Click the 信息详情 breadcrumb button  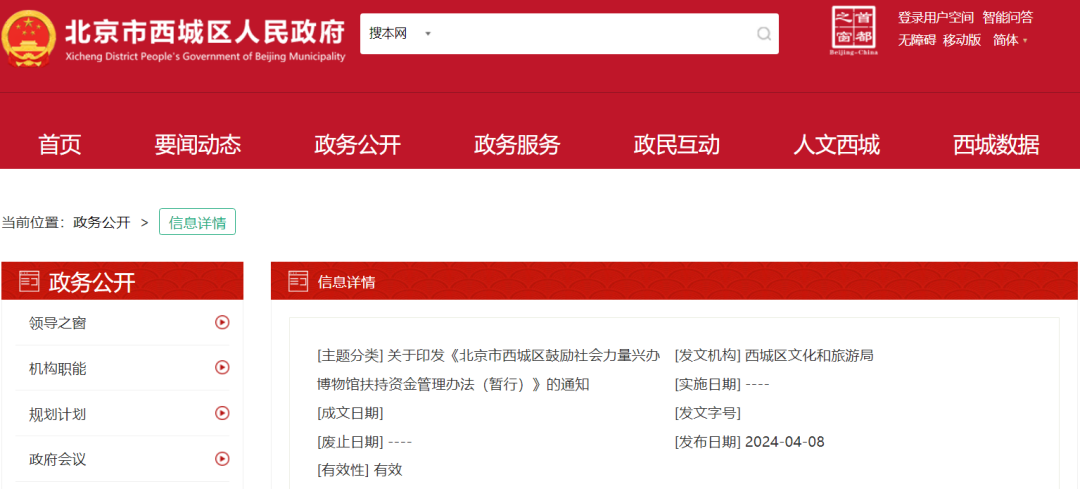(198, 222)
